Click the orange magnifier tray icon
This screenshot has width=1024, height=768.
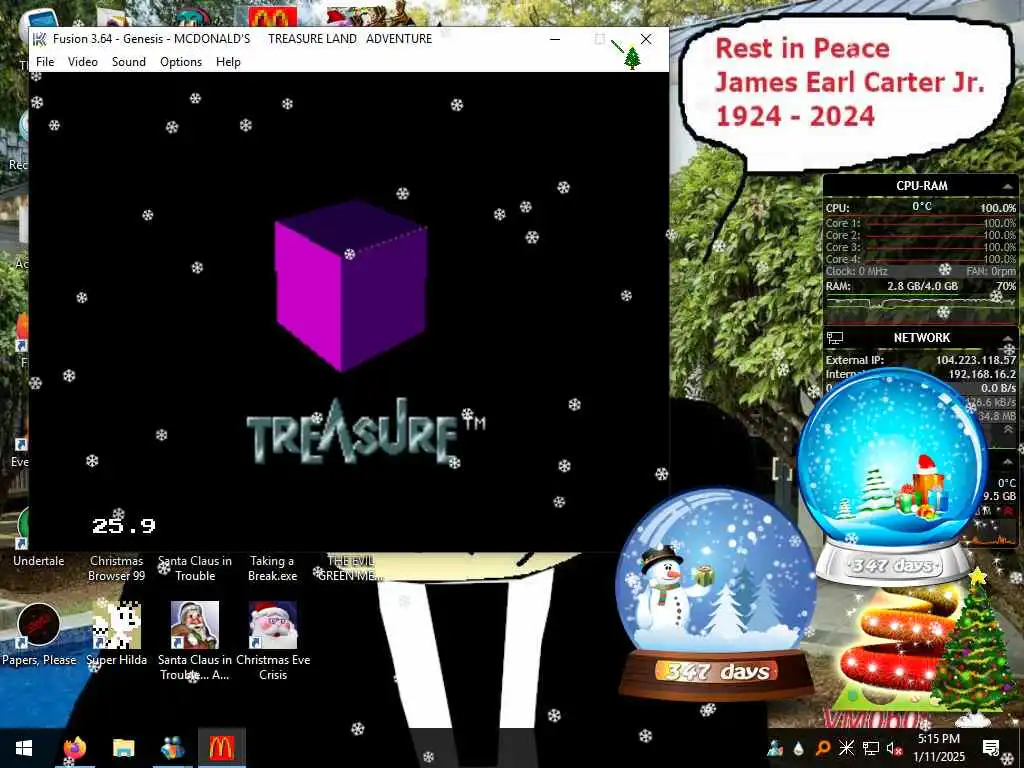coord(822,748)
